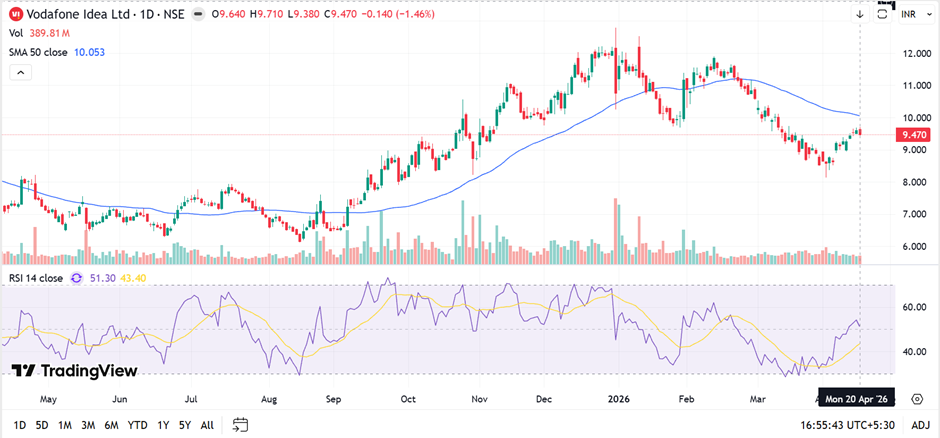Click the down arrow icon beside INR
The height and width of the screenshot is (438, 940).
coord(860,15)
